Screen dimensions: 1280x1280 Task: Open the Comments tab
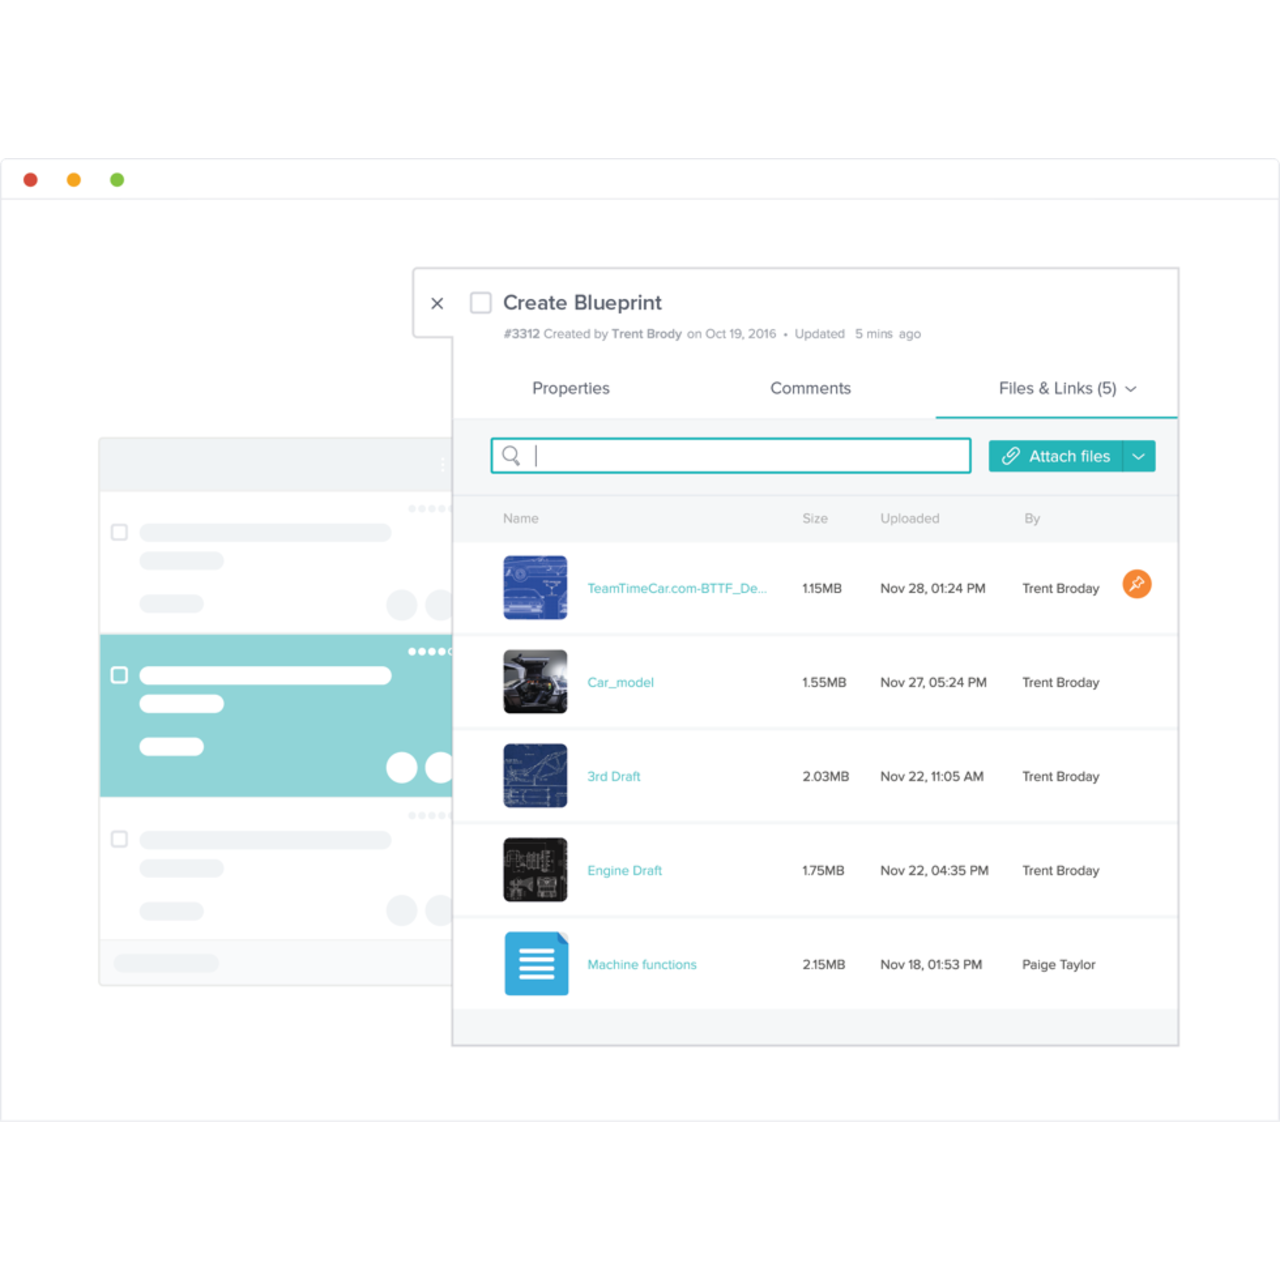810,388
